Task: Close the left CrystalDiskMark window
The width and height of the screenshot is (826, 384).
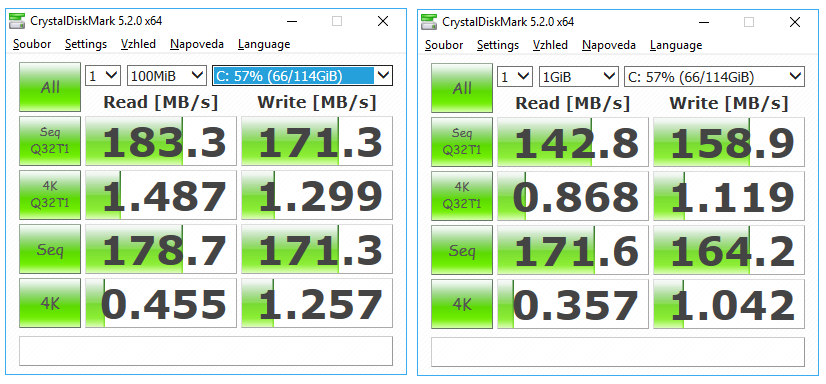Action: tap(383, 21)
